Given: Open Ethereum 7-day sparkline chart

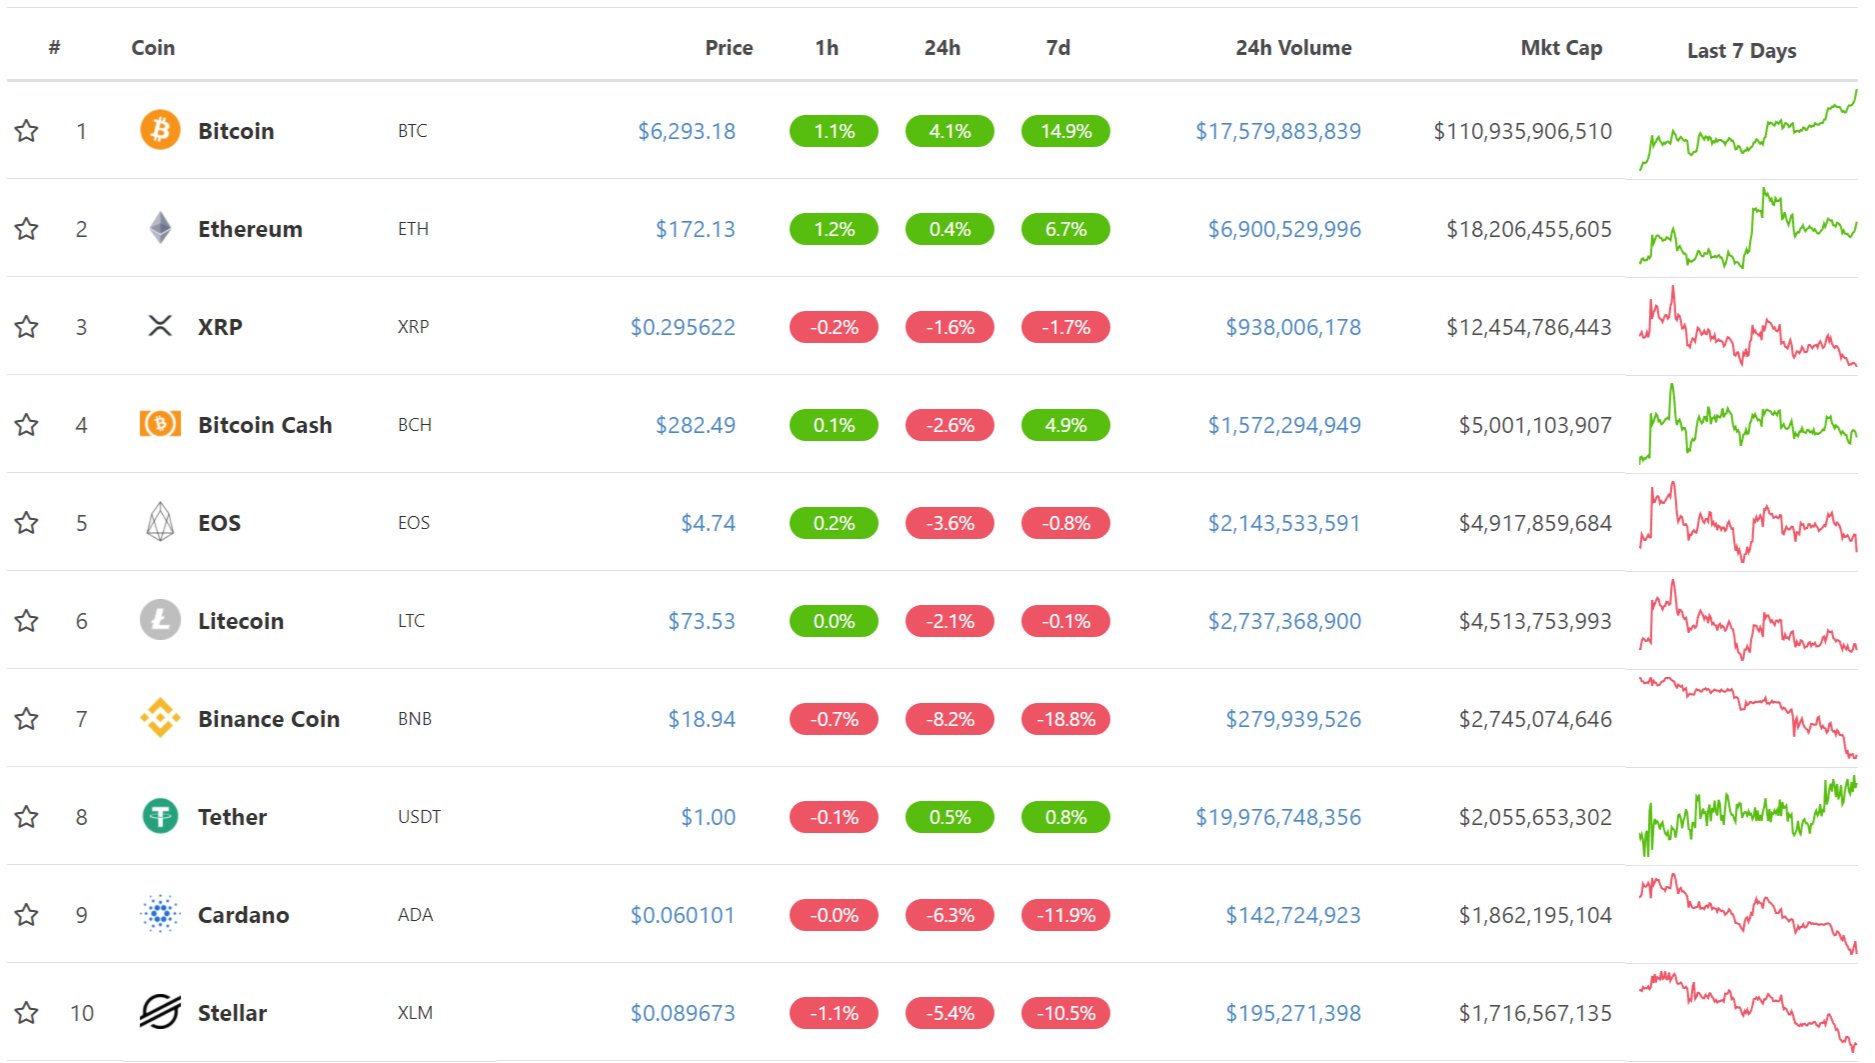Looking at the screenshot, I should click(1747, 228).
